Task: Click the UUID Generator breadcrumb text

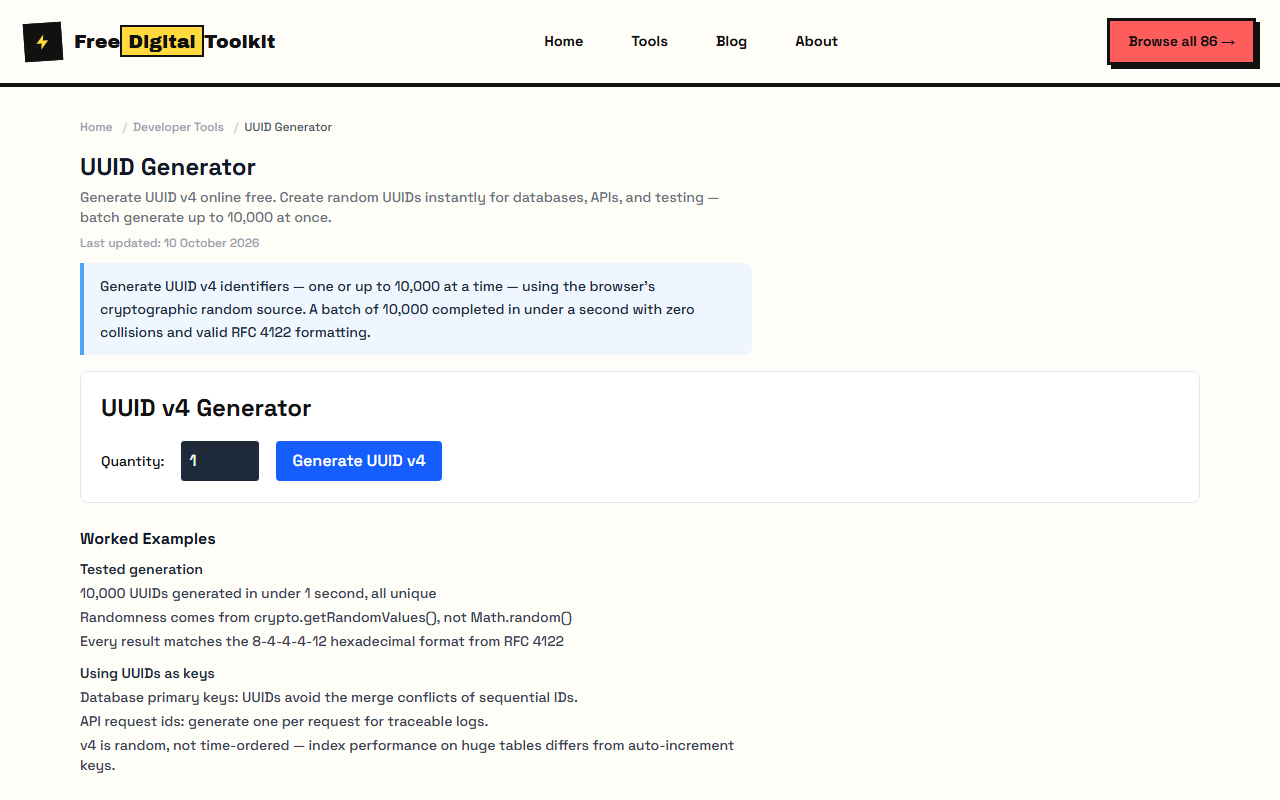Action: point(288,127)
